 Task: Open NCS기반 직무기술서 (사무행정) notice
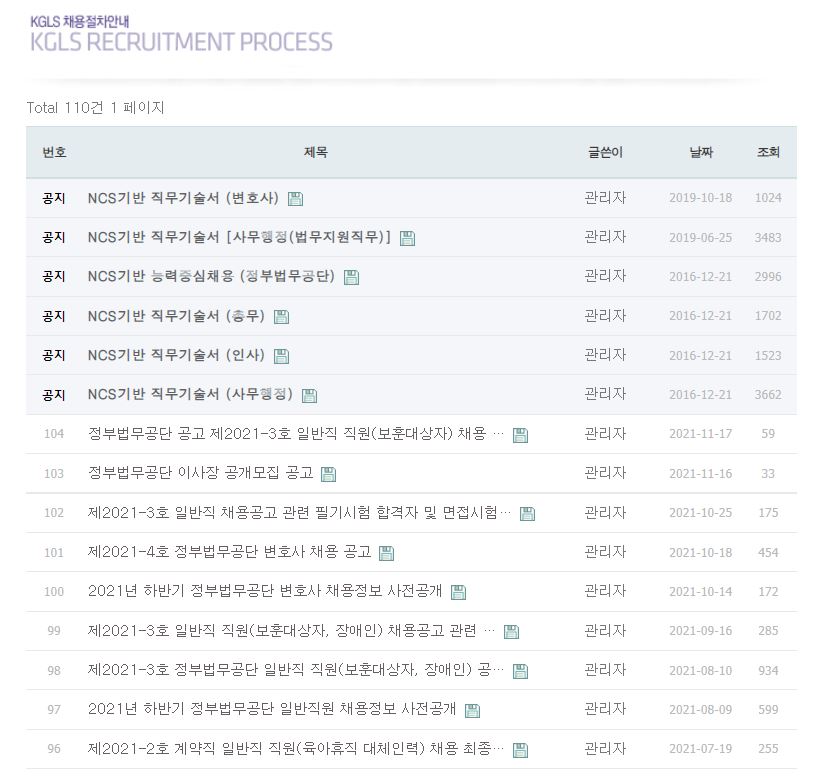click(190, 394)
